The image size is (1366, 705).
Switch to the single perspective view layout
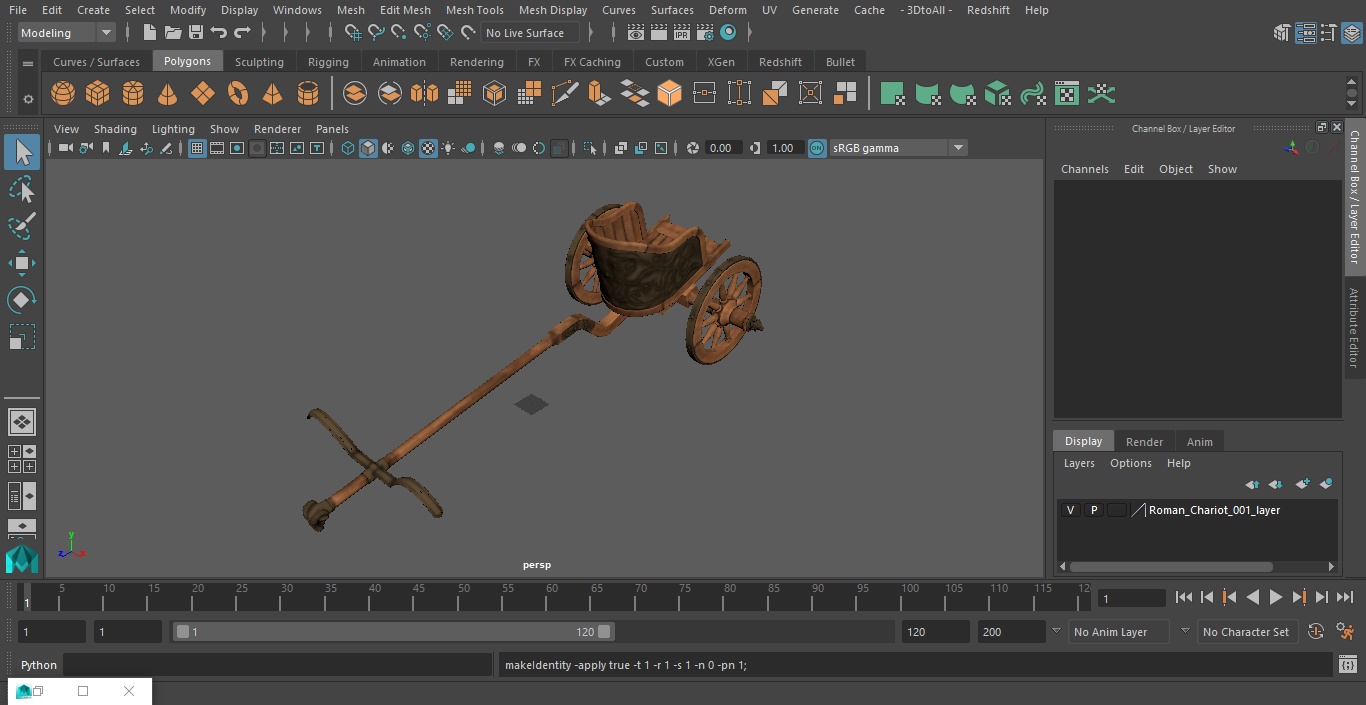[x=22, y=422]
